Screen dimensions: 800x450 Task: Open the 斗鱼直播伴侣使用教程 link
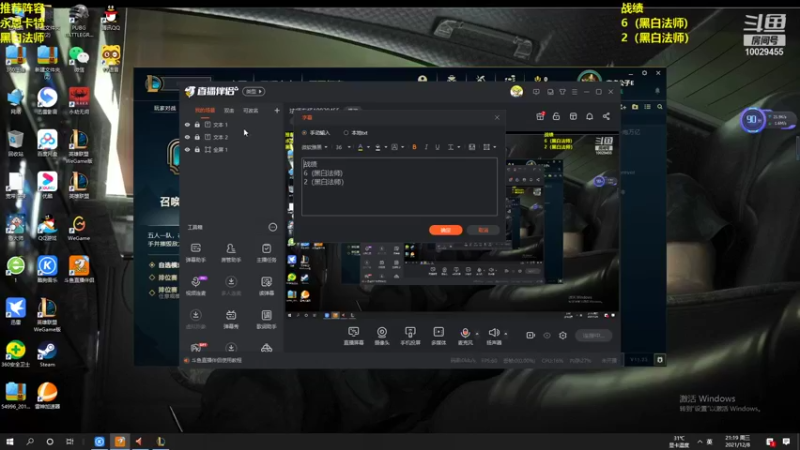coord(217,360)
